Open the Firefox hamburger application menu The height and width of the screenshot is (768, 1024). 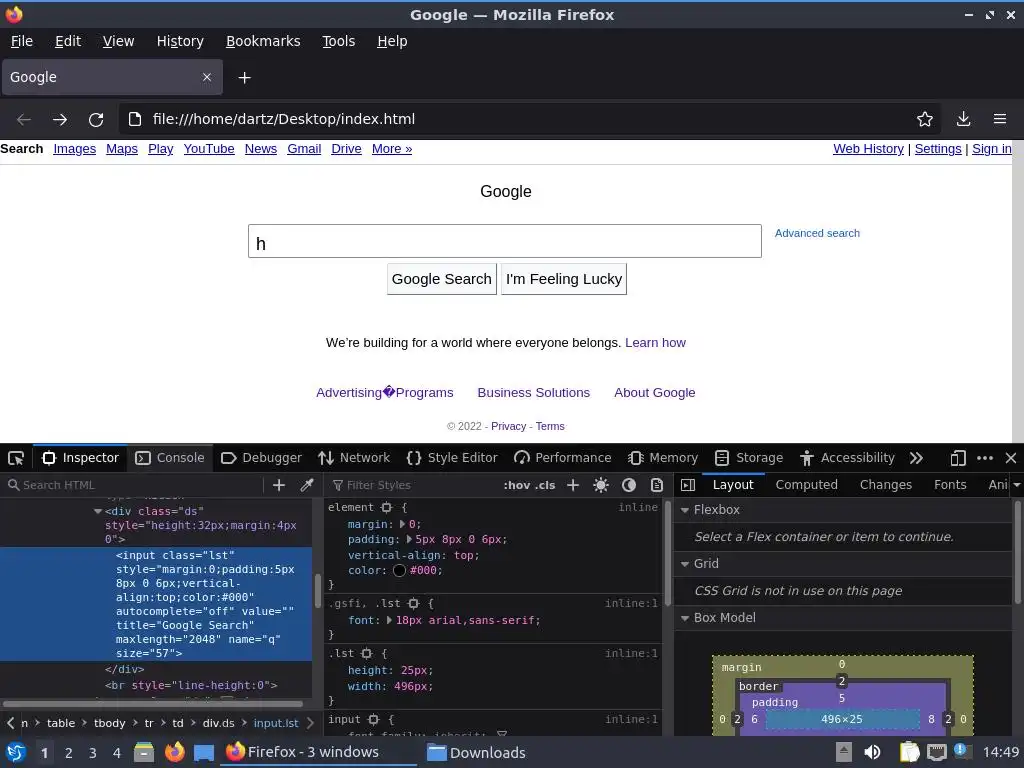[1000, 119]
